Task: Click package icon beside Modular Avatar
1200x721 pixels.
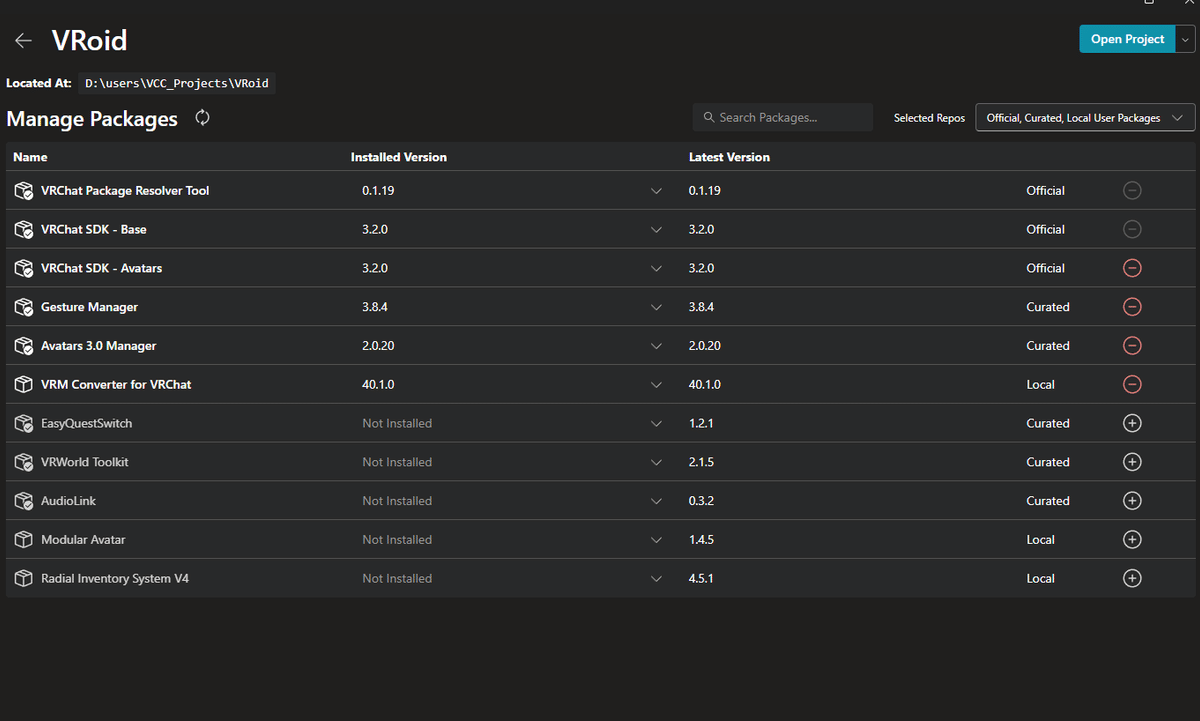Action: 24,540
